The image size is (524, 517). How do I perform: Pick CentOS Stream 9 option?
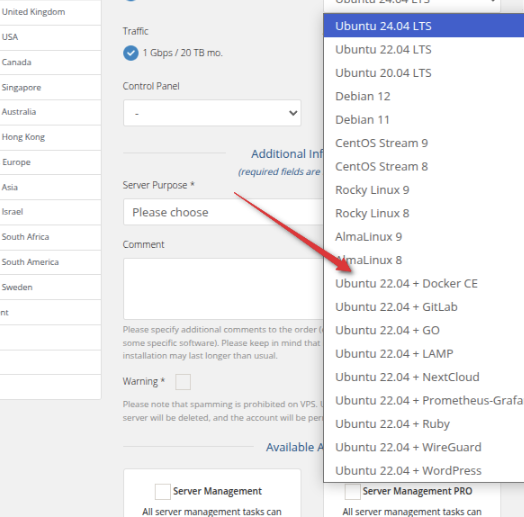(x=424, y=143)
